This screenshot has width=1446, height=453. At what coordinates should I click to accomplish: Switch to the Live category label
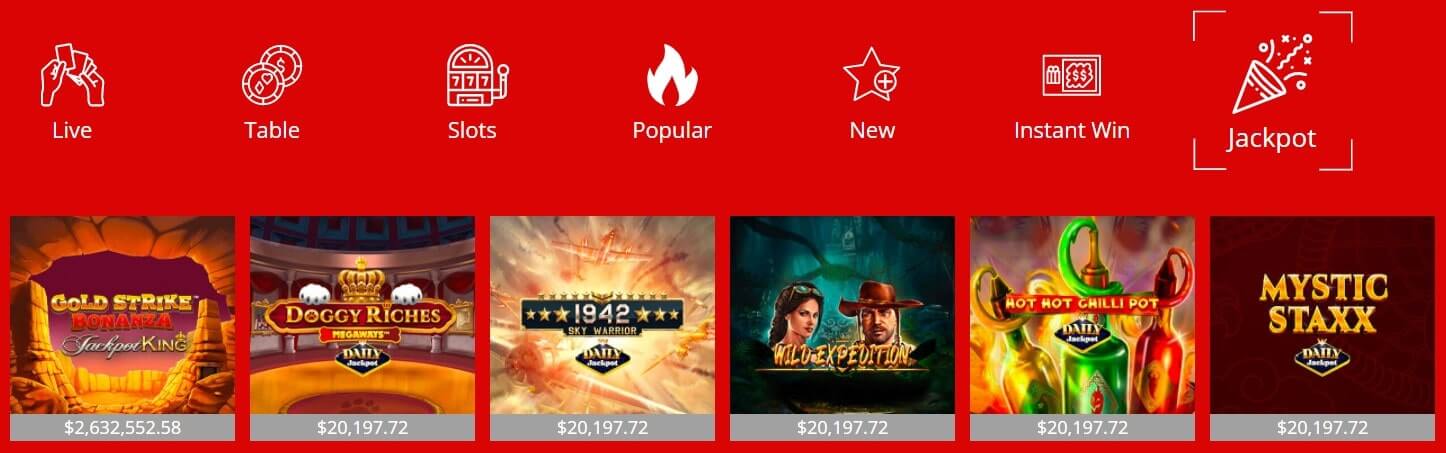72,131
